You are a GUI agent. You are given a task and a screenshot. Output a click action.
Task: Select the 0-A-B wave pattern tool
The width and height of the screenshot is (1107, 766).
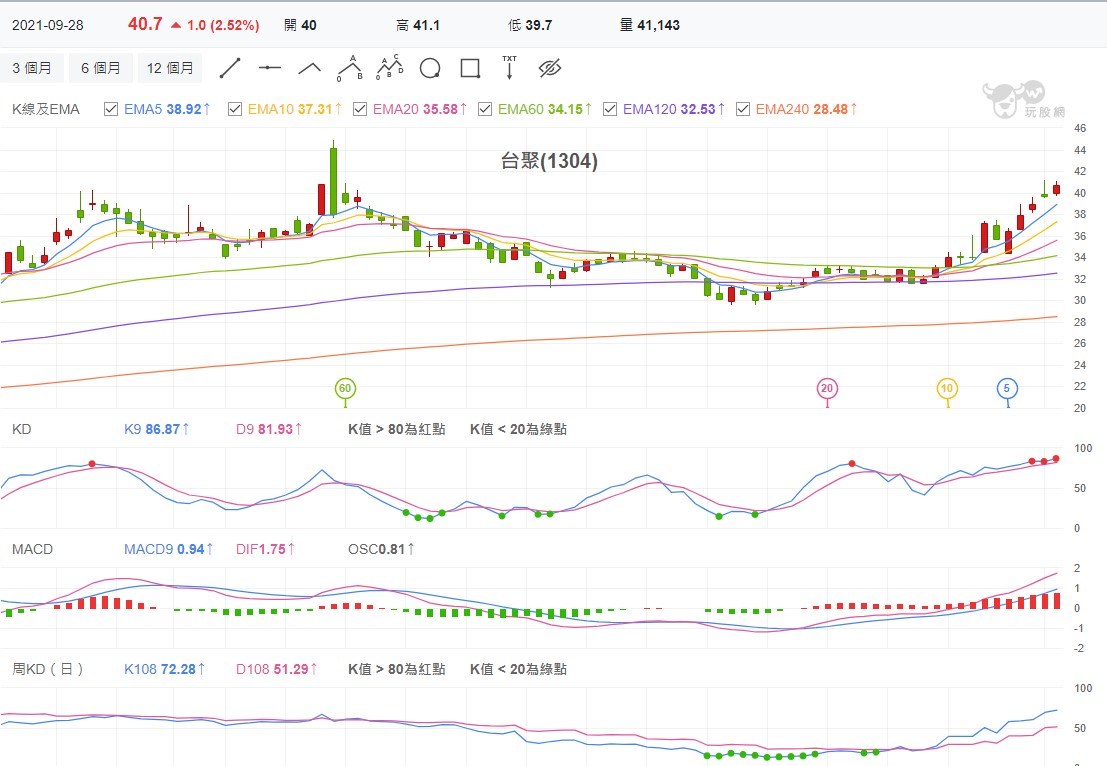click(x=348, y=68)
